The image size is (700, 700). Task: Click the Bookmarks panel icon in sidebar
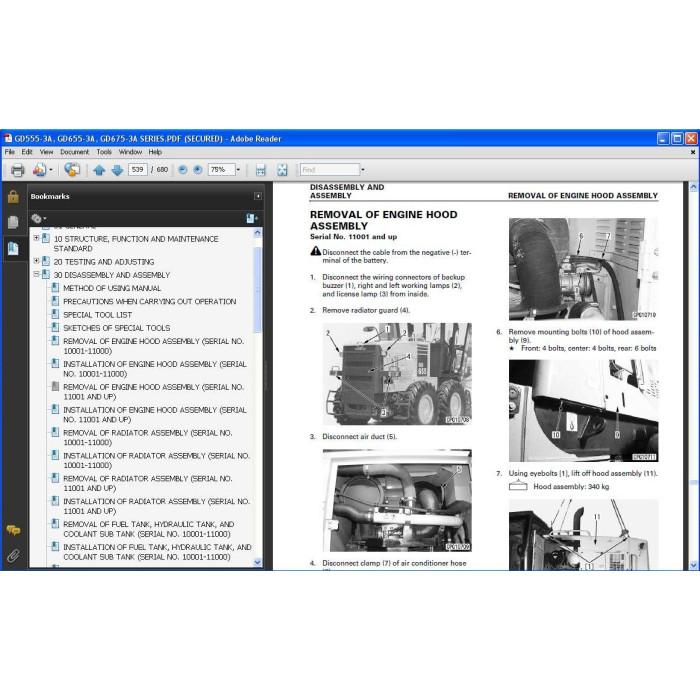coord(13,248)
